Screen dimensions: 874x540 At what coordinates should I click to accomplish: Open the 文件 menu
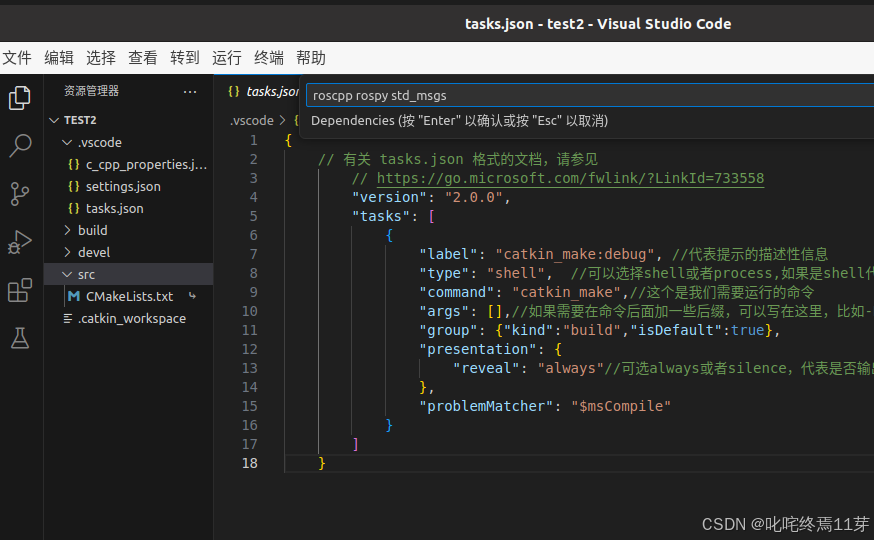coord(17,57)
